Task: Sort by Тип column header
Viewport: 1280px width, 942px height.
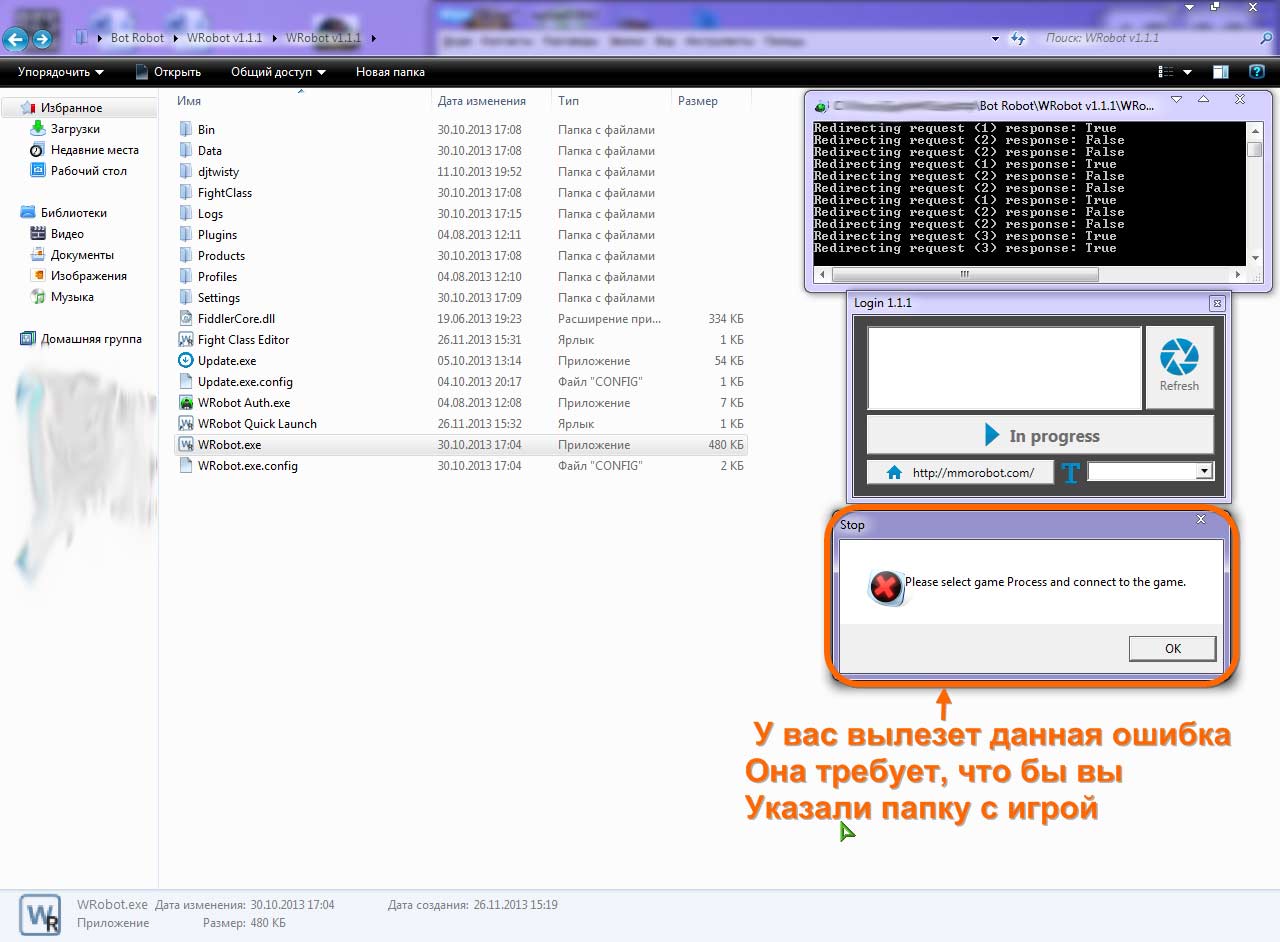Action: tap(568, 101)
